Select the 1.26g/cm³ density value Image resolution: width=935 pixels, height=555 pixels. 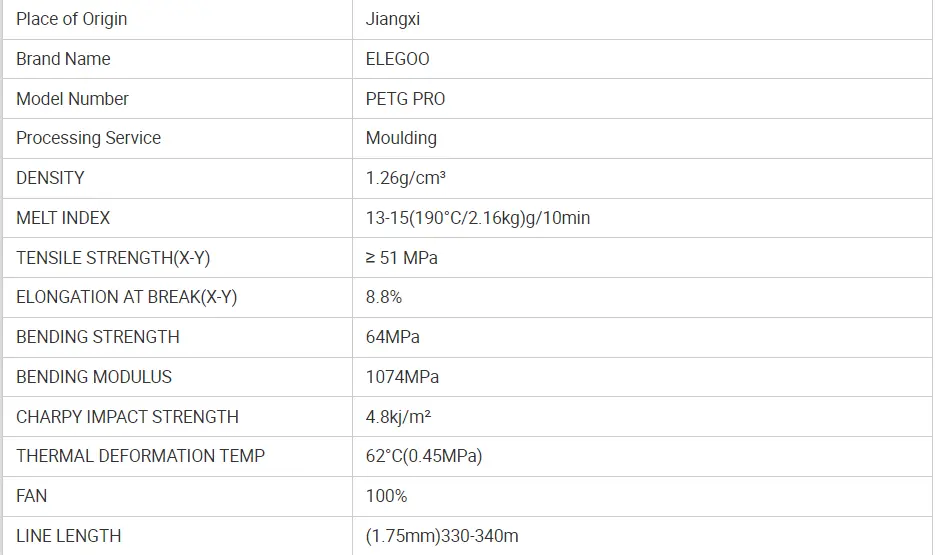click(406, 178)
